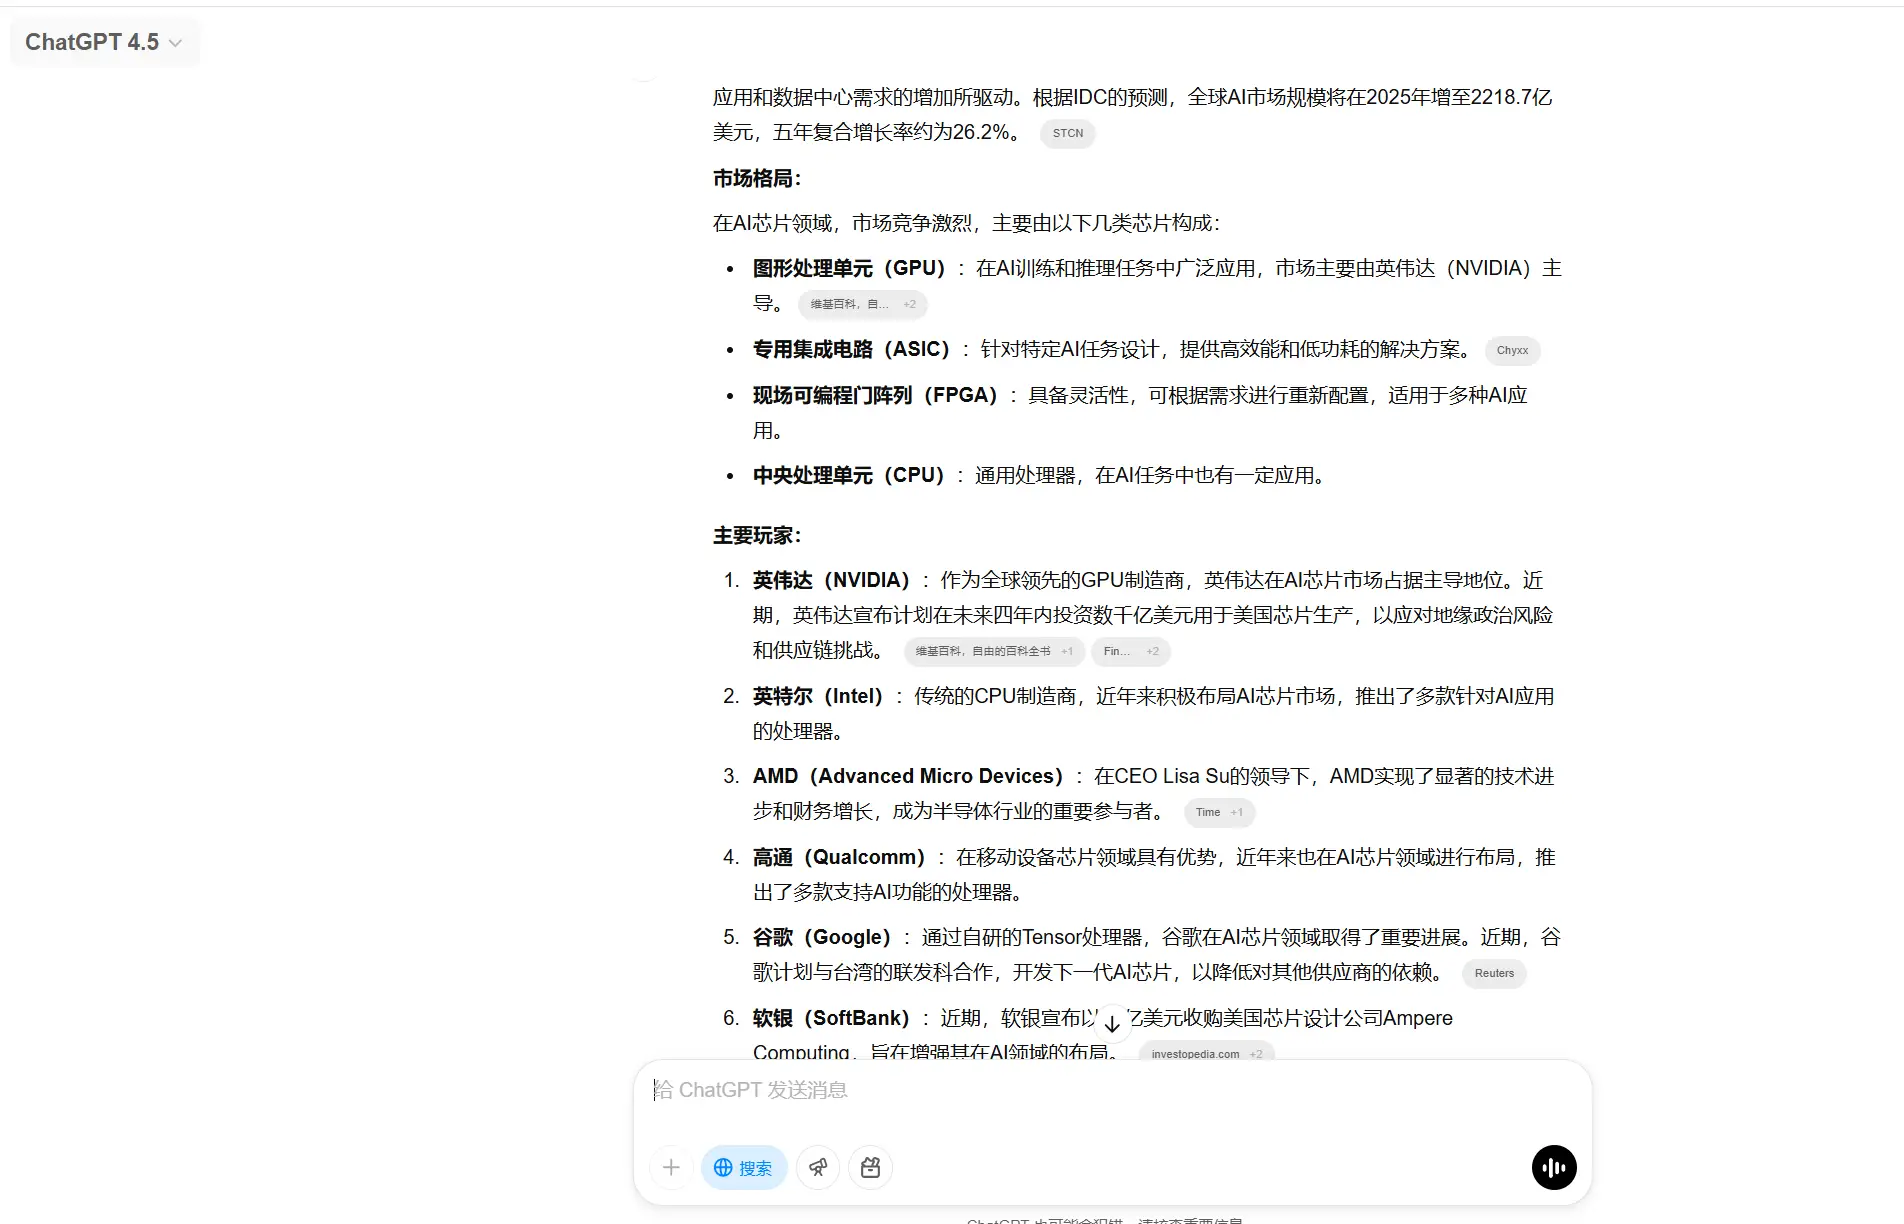Open the 维基百科 +2 citation under GPU bullet
Image resolution: width=1904 pixels, height=1224 pixels.
(x=863, y=304)
